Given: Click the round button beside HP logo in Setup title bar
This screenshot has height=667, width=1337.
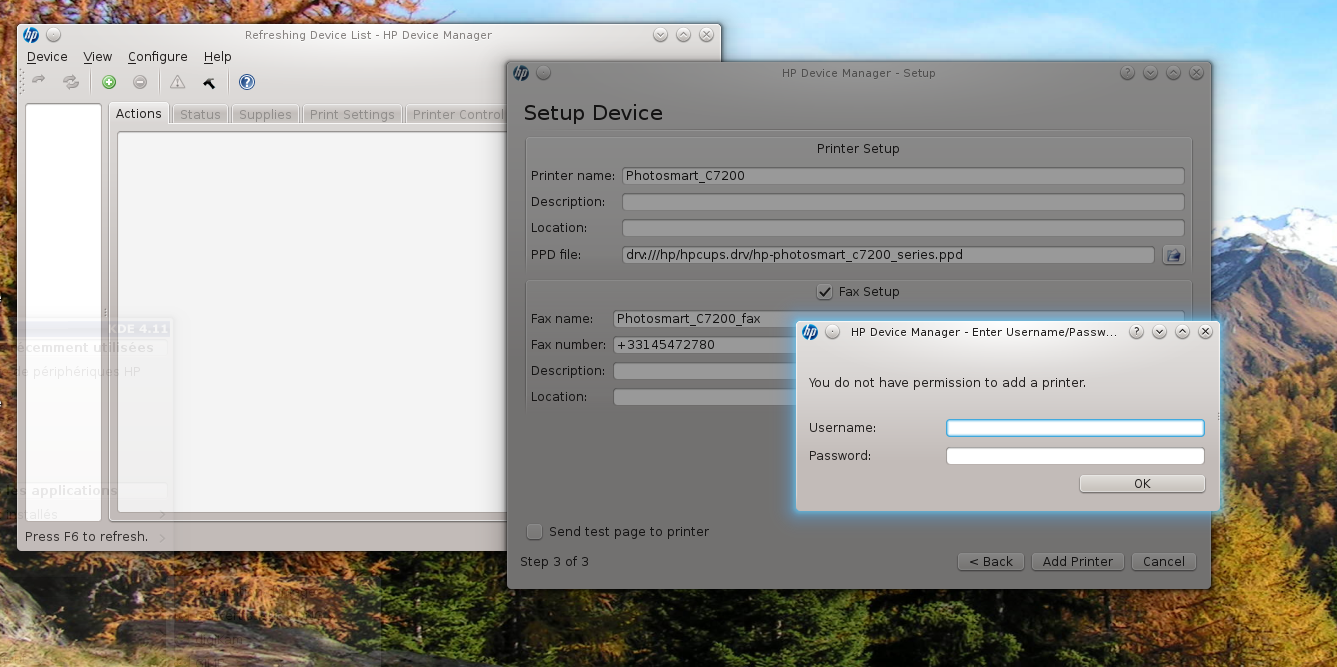Looking at the screenshot, I should (543, 73).
